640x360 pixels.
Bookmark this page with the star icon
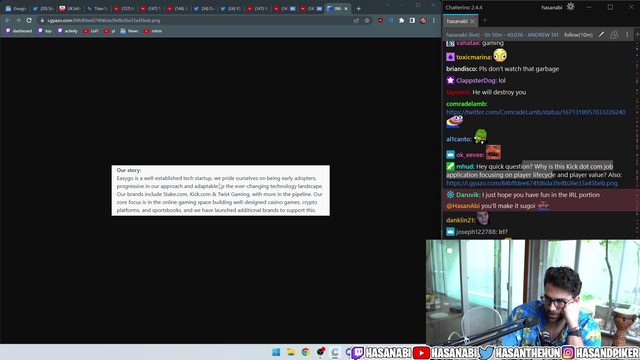coord(367,20)
